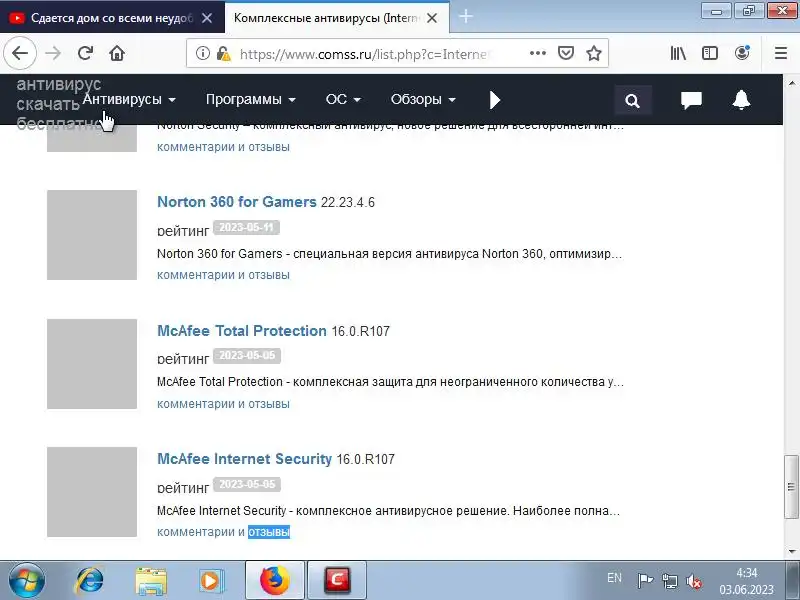The image size is (800, 600).
Task: Click the scrollbar up arrow
Action: coord(791,82)
